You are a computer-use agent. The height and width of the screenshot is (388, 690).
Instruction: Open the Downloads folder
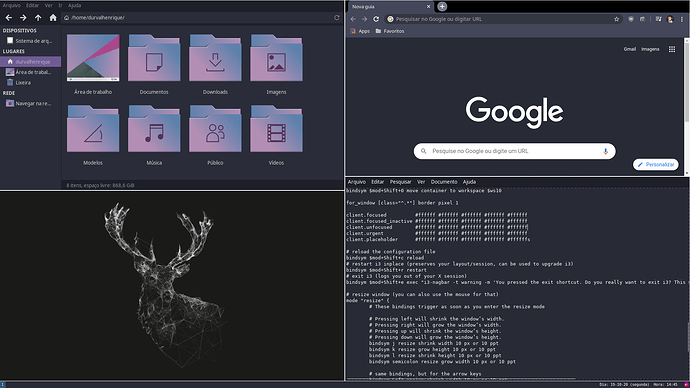215,64
